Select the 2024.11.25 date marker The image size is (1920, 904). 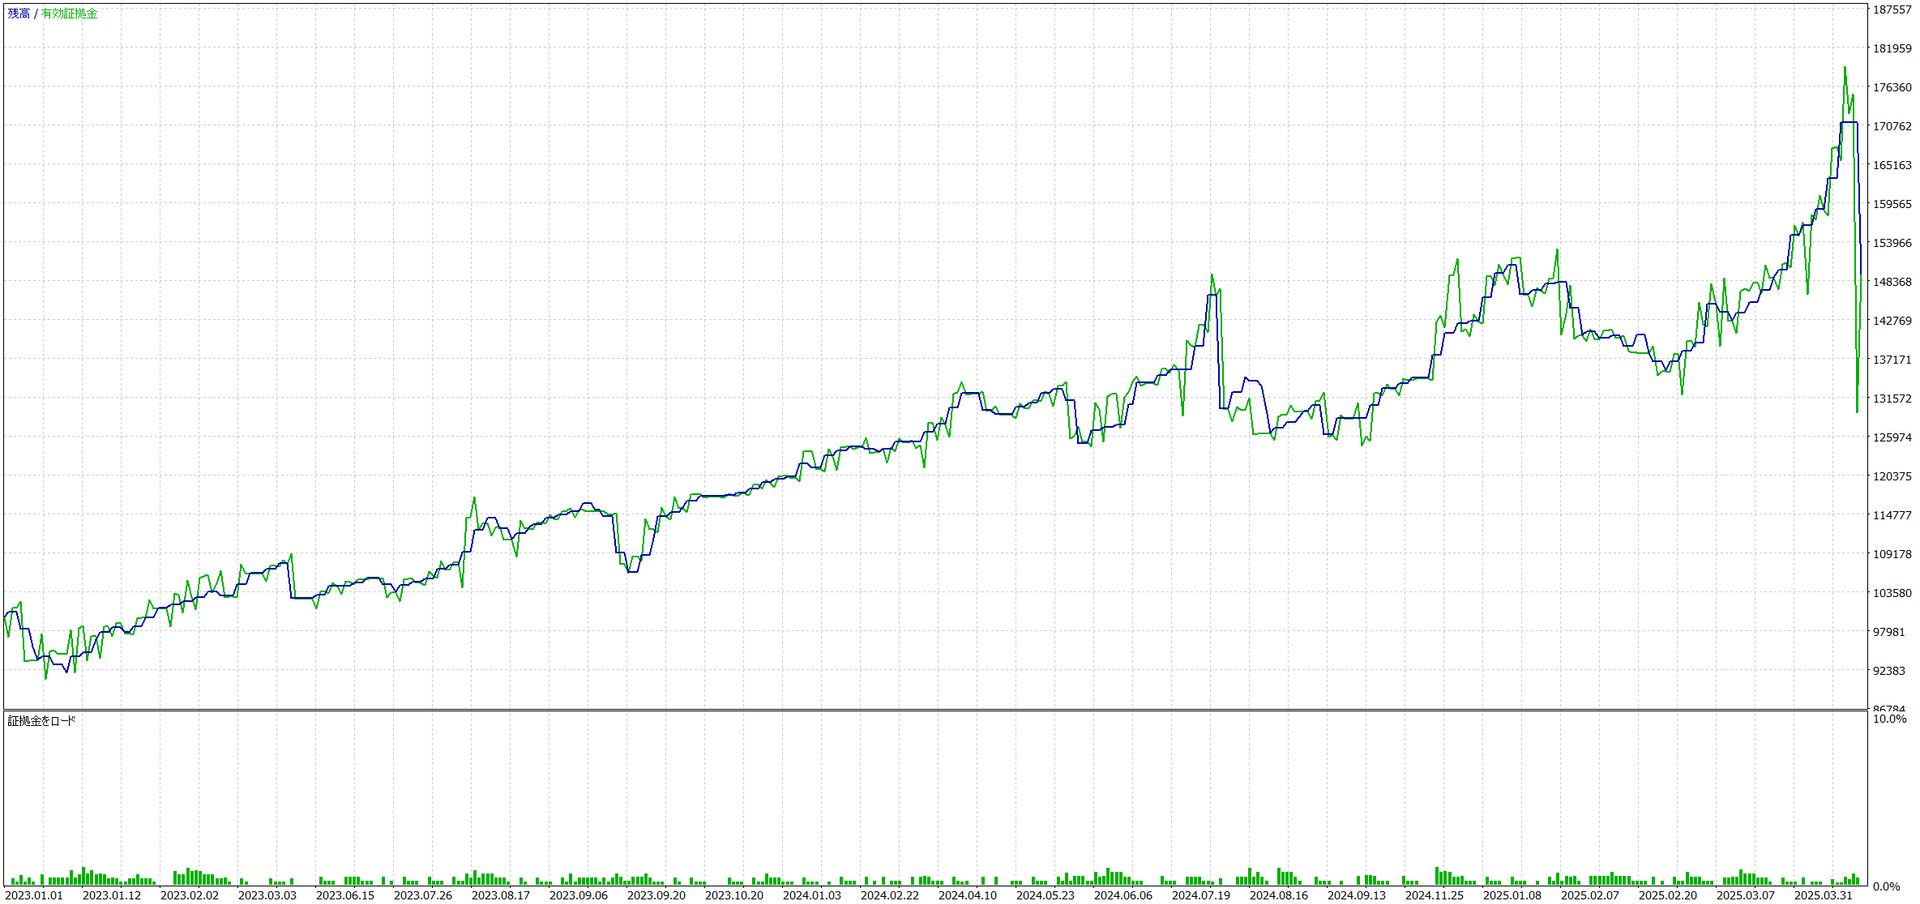[x=1434, y=896]
